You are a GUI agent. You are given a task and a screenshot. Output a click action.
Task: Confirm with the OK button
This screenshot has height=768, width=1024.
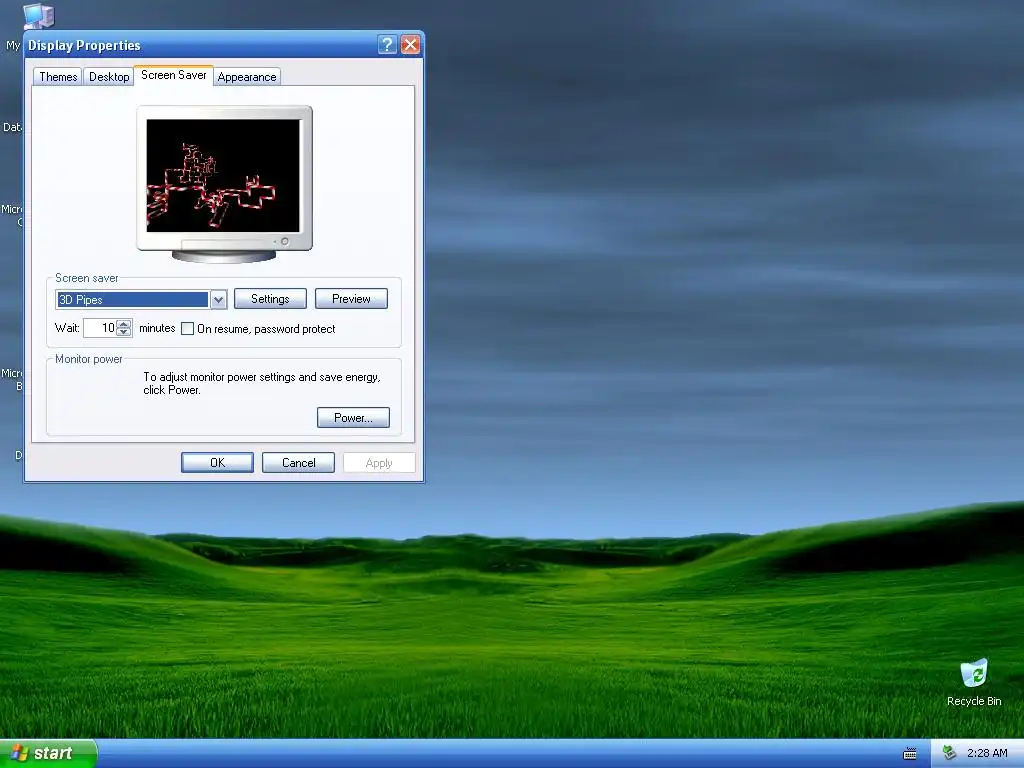pos(217,462)
